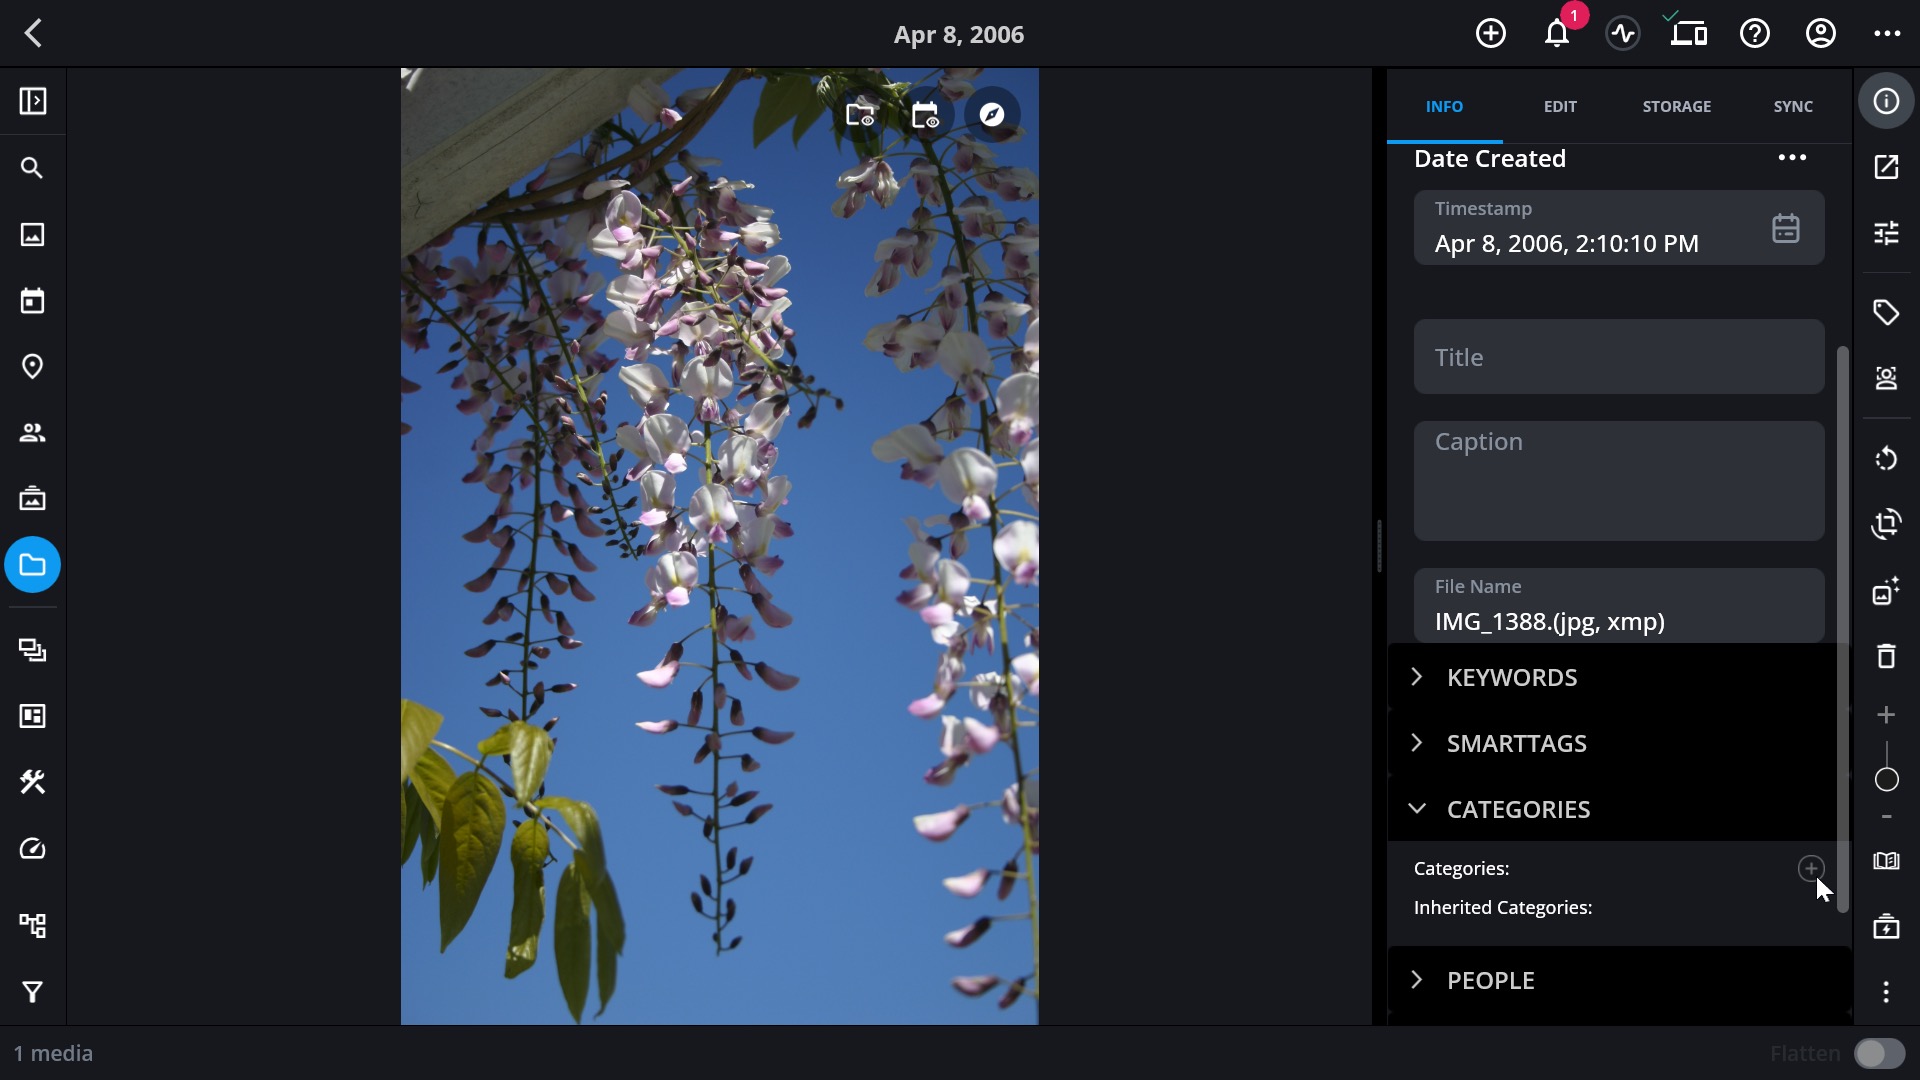Click the zoom slider handle circle
This screenshot has height=1080, width=1920.
coord(1886,780)
